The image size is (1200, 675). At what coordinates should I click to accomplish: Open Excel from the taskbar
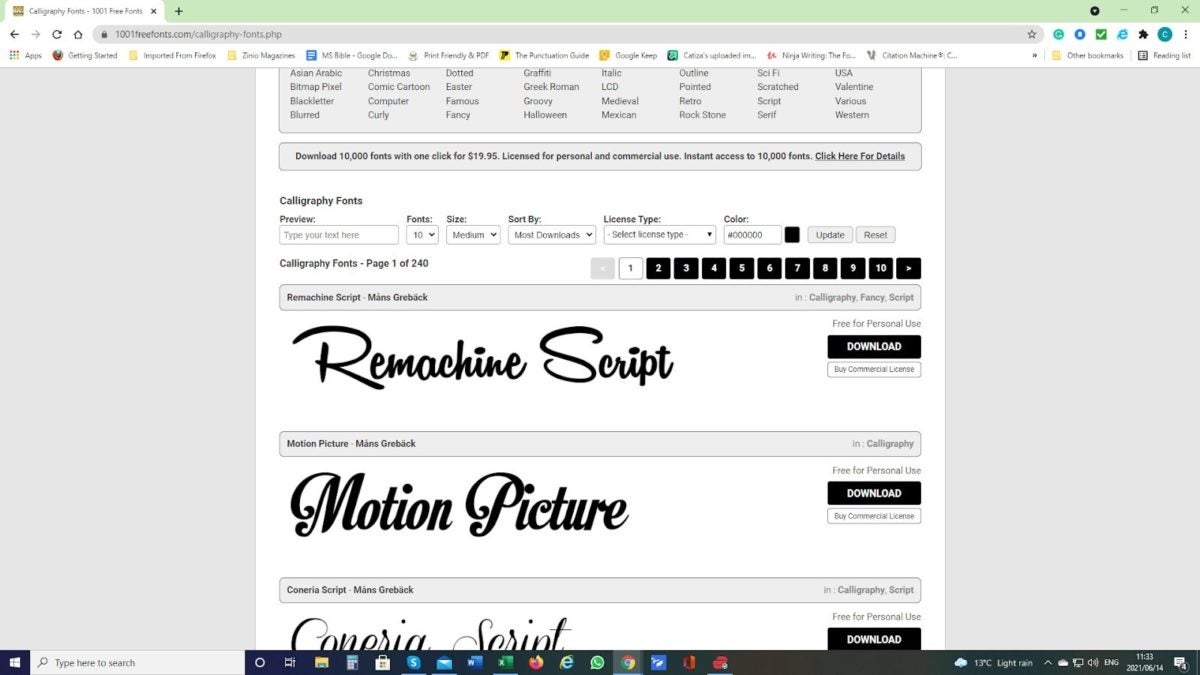pos(505,662)
